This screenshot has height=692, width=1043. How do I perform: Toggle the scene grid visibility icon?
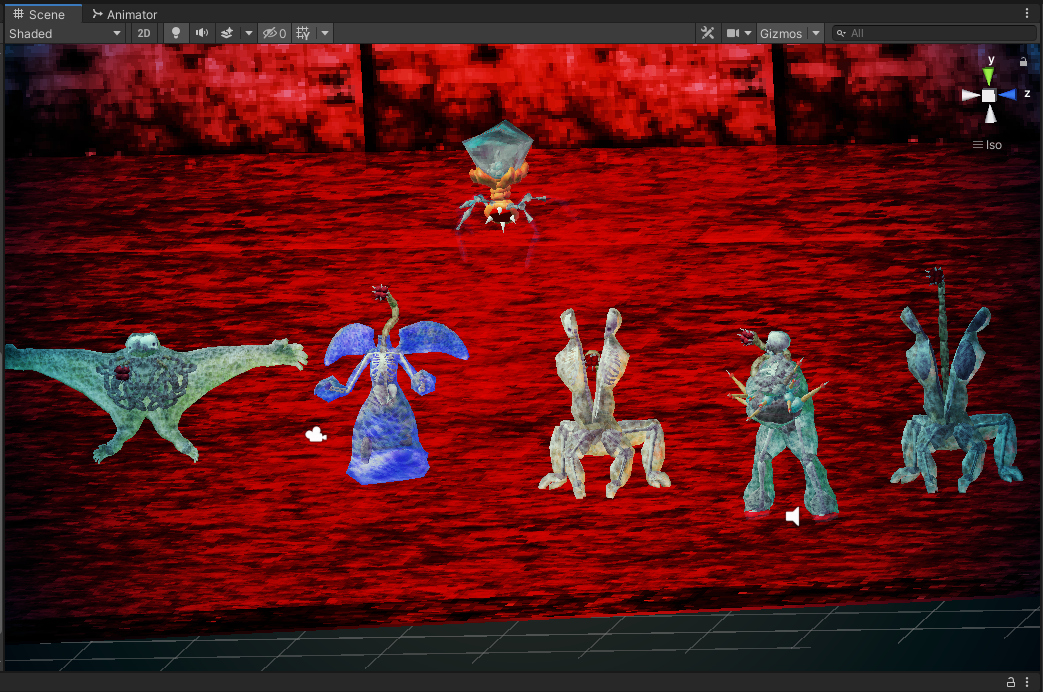[x=304, y=33]
